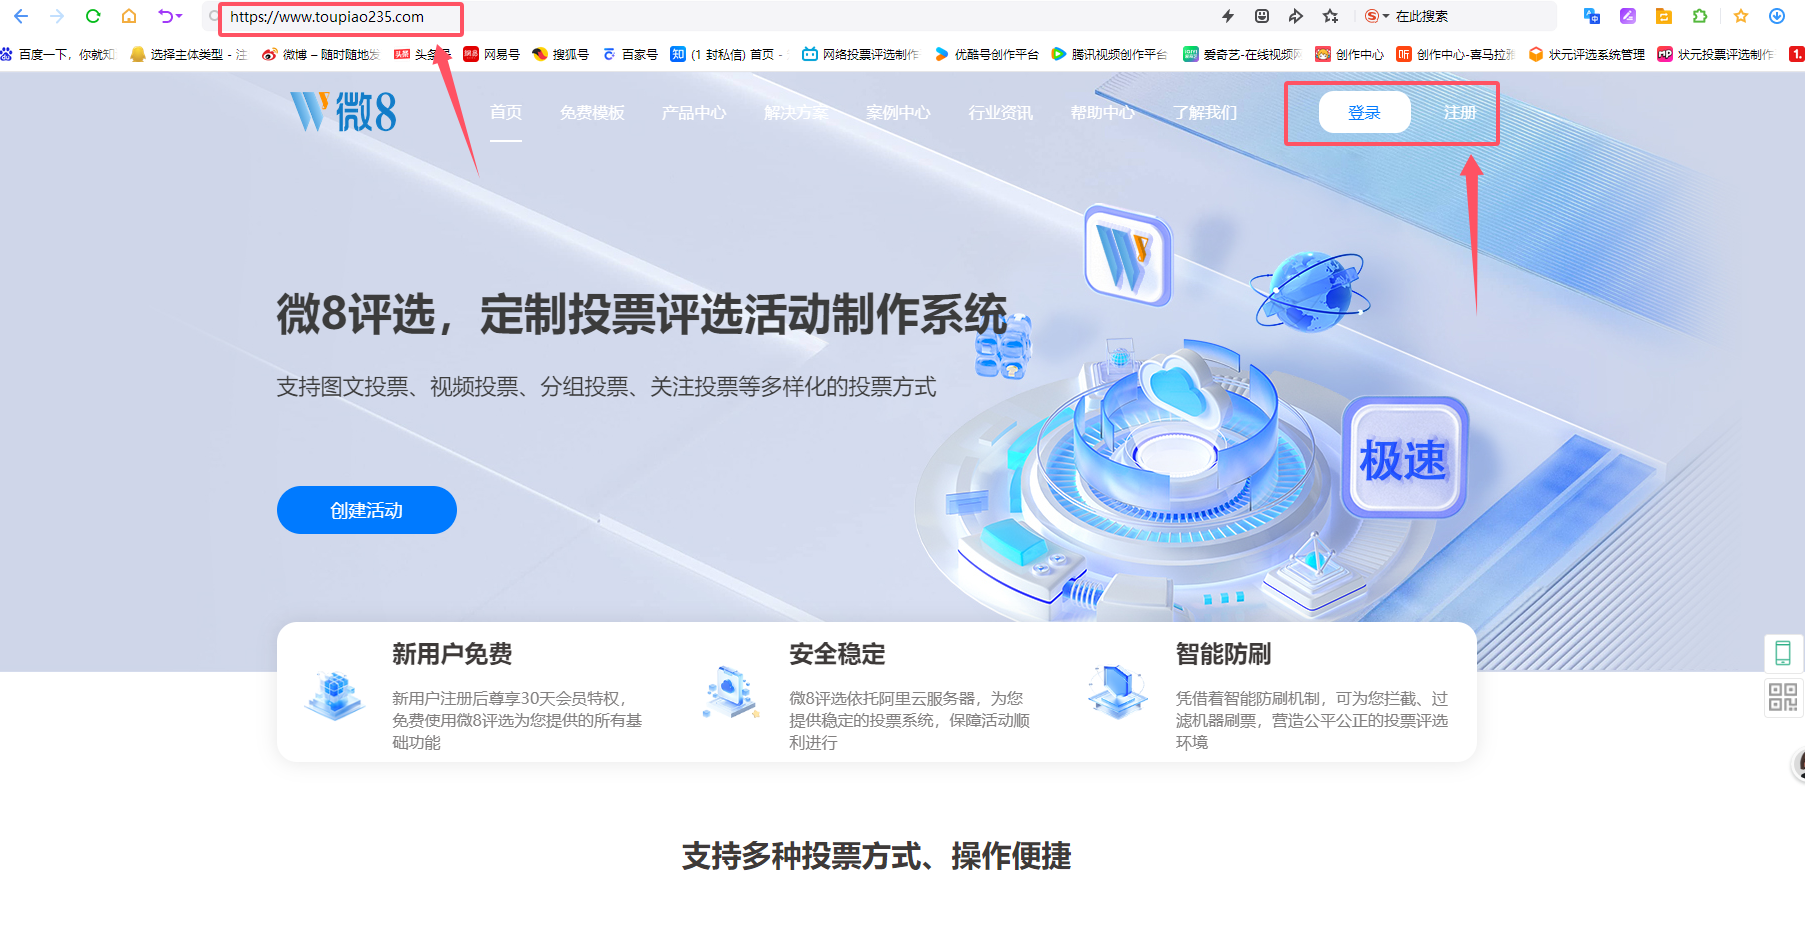Open the 百度一下 bookmark
Screen dimensions: 1805x943
57,54
